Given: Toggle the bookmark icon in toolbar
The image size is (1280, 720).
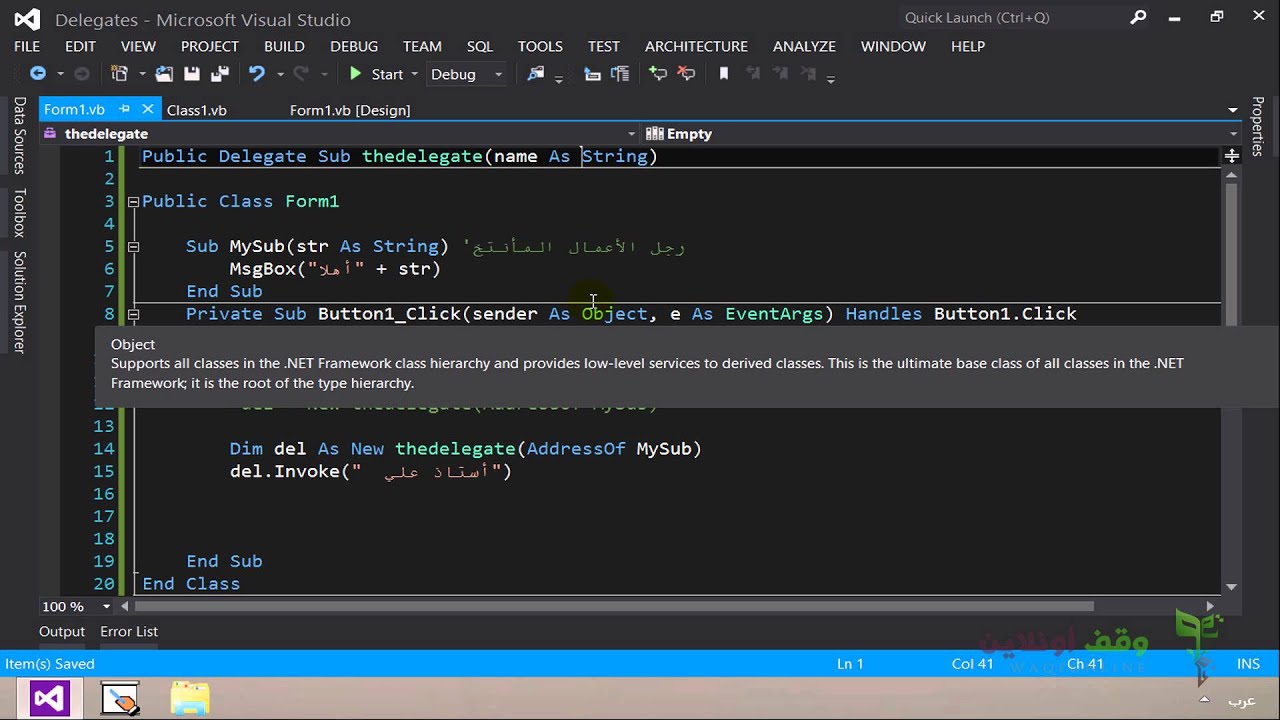Looking at the screenshot, I should tap(724, 73).
